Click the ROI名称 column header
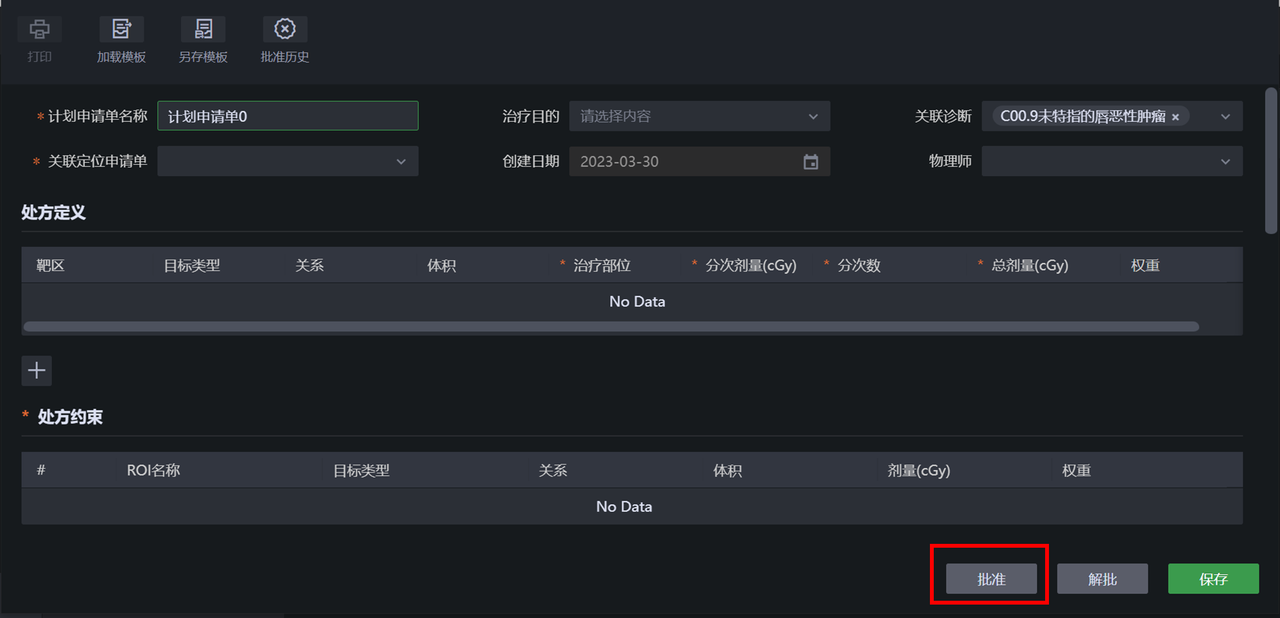Viewport: 1280px width, 618px height. (153, 470)
